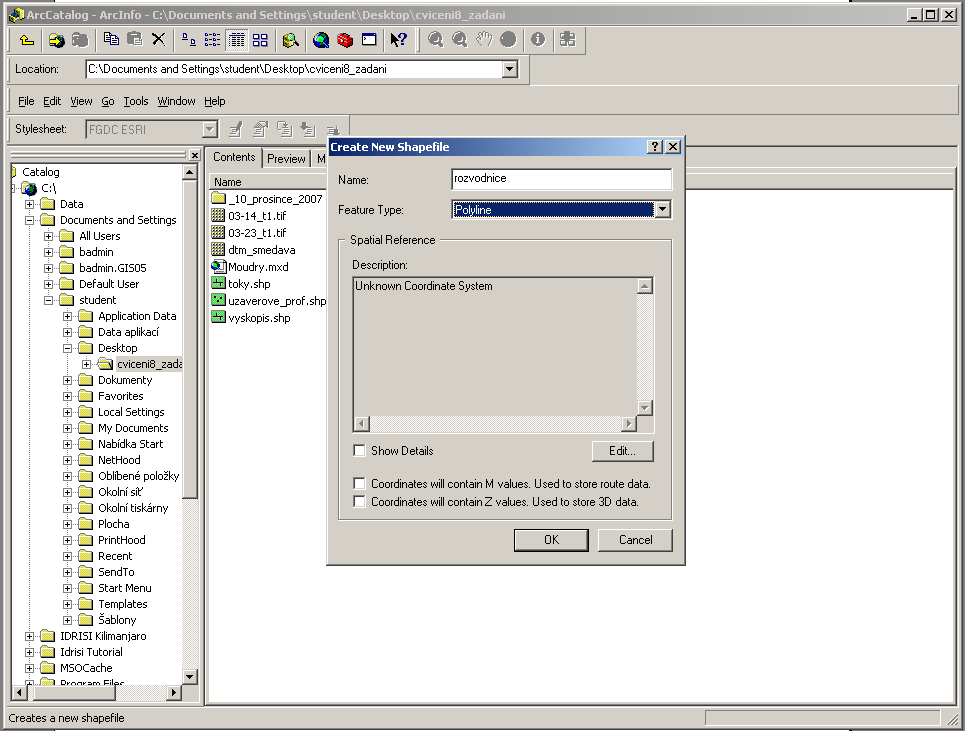Click the Create/Update Metadata icon
The image size is (965, 731).
click(x=284, y=129)
